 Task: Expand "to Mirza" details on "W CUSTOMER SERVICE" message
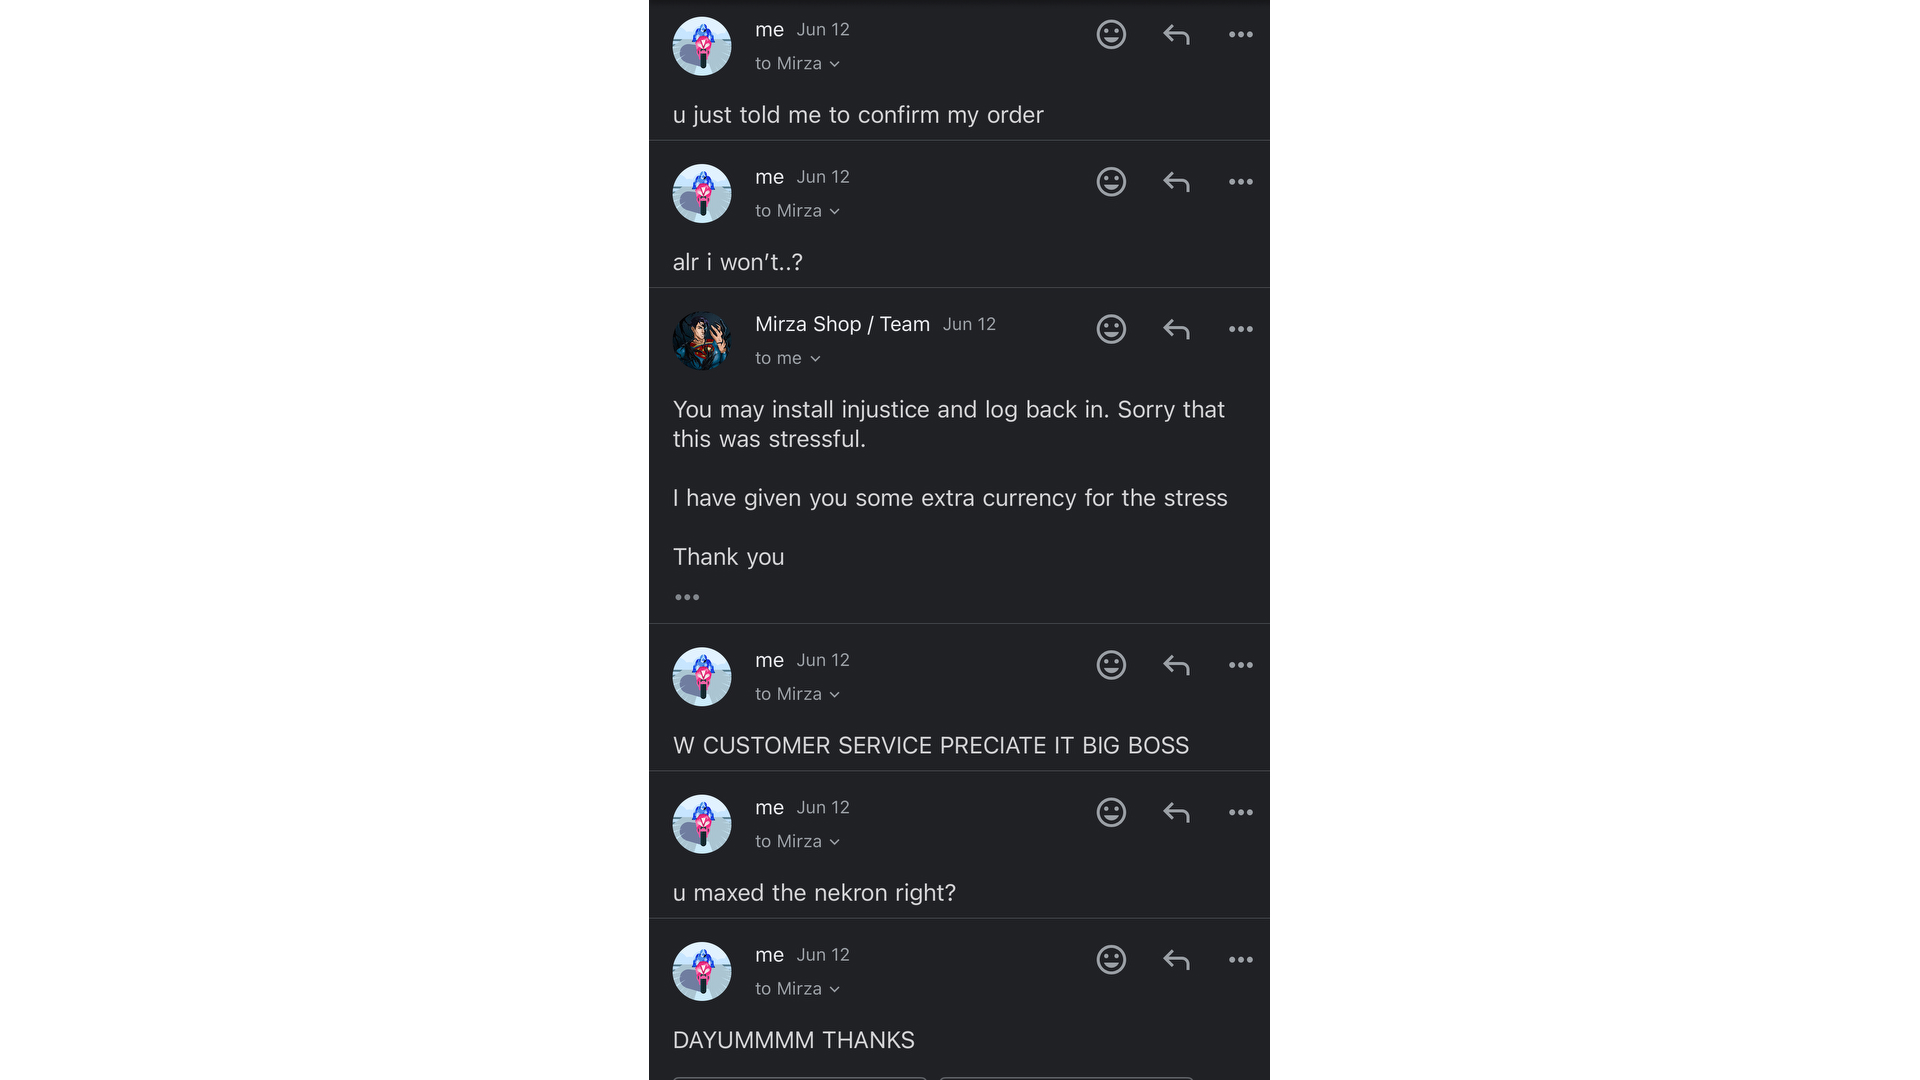[797, 694]
